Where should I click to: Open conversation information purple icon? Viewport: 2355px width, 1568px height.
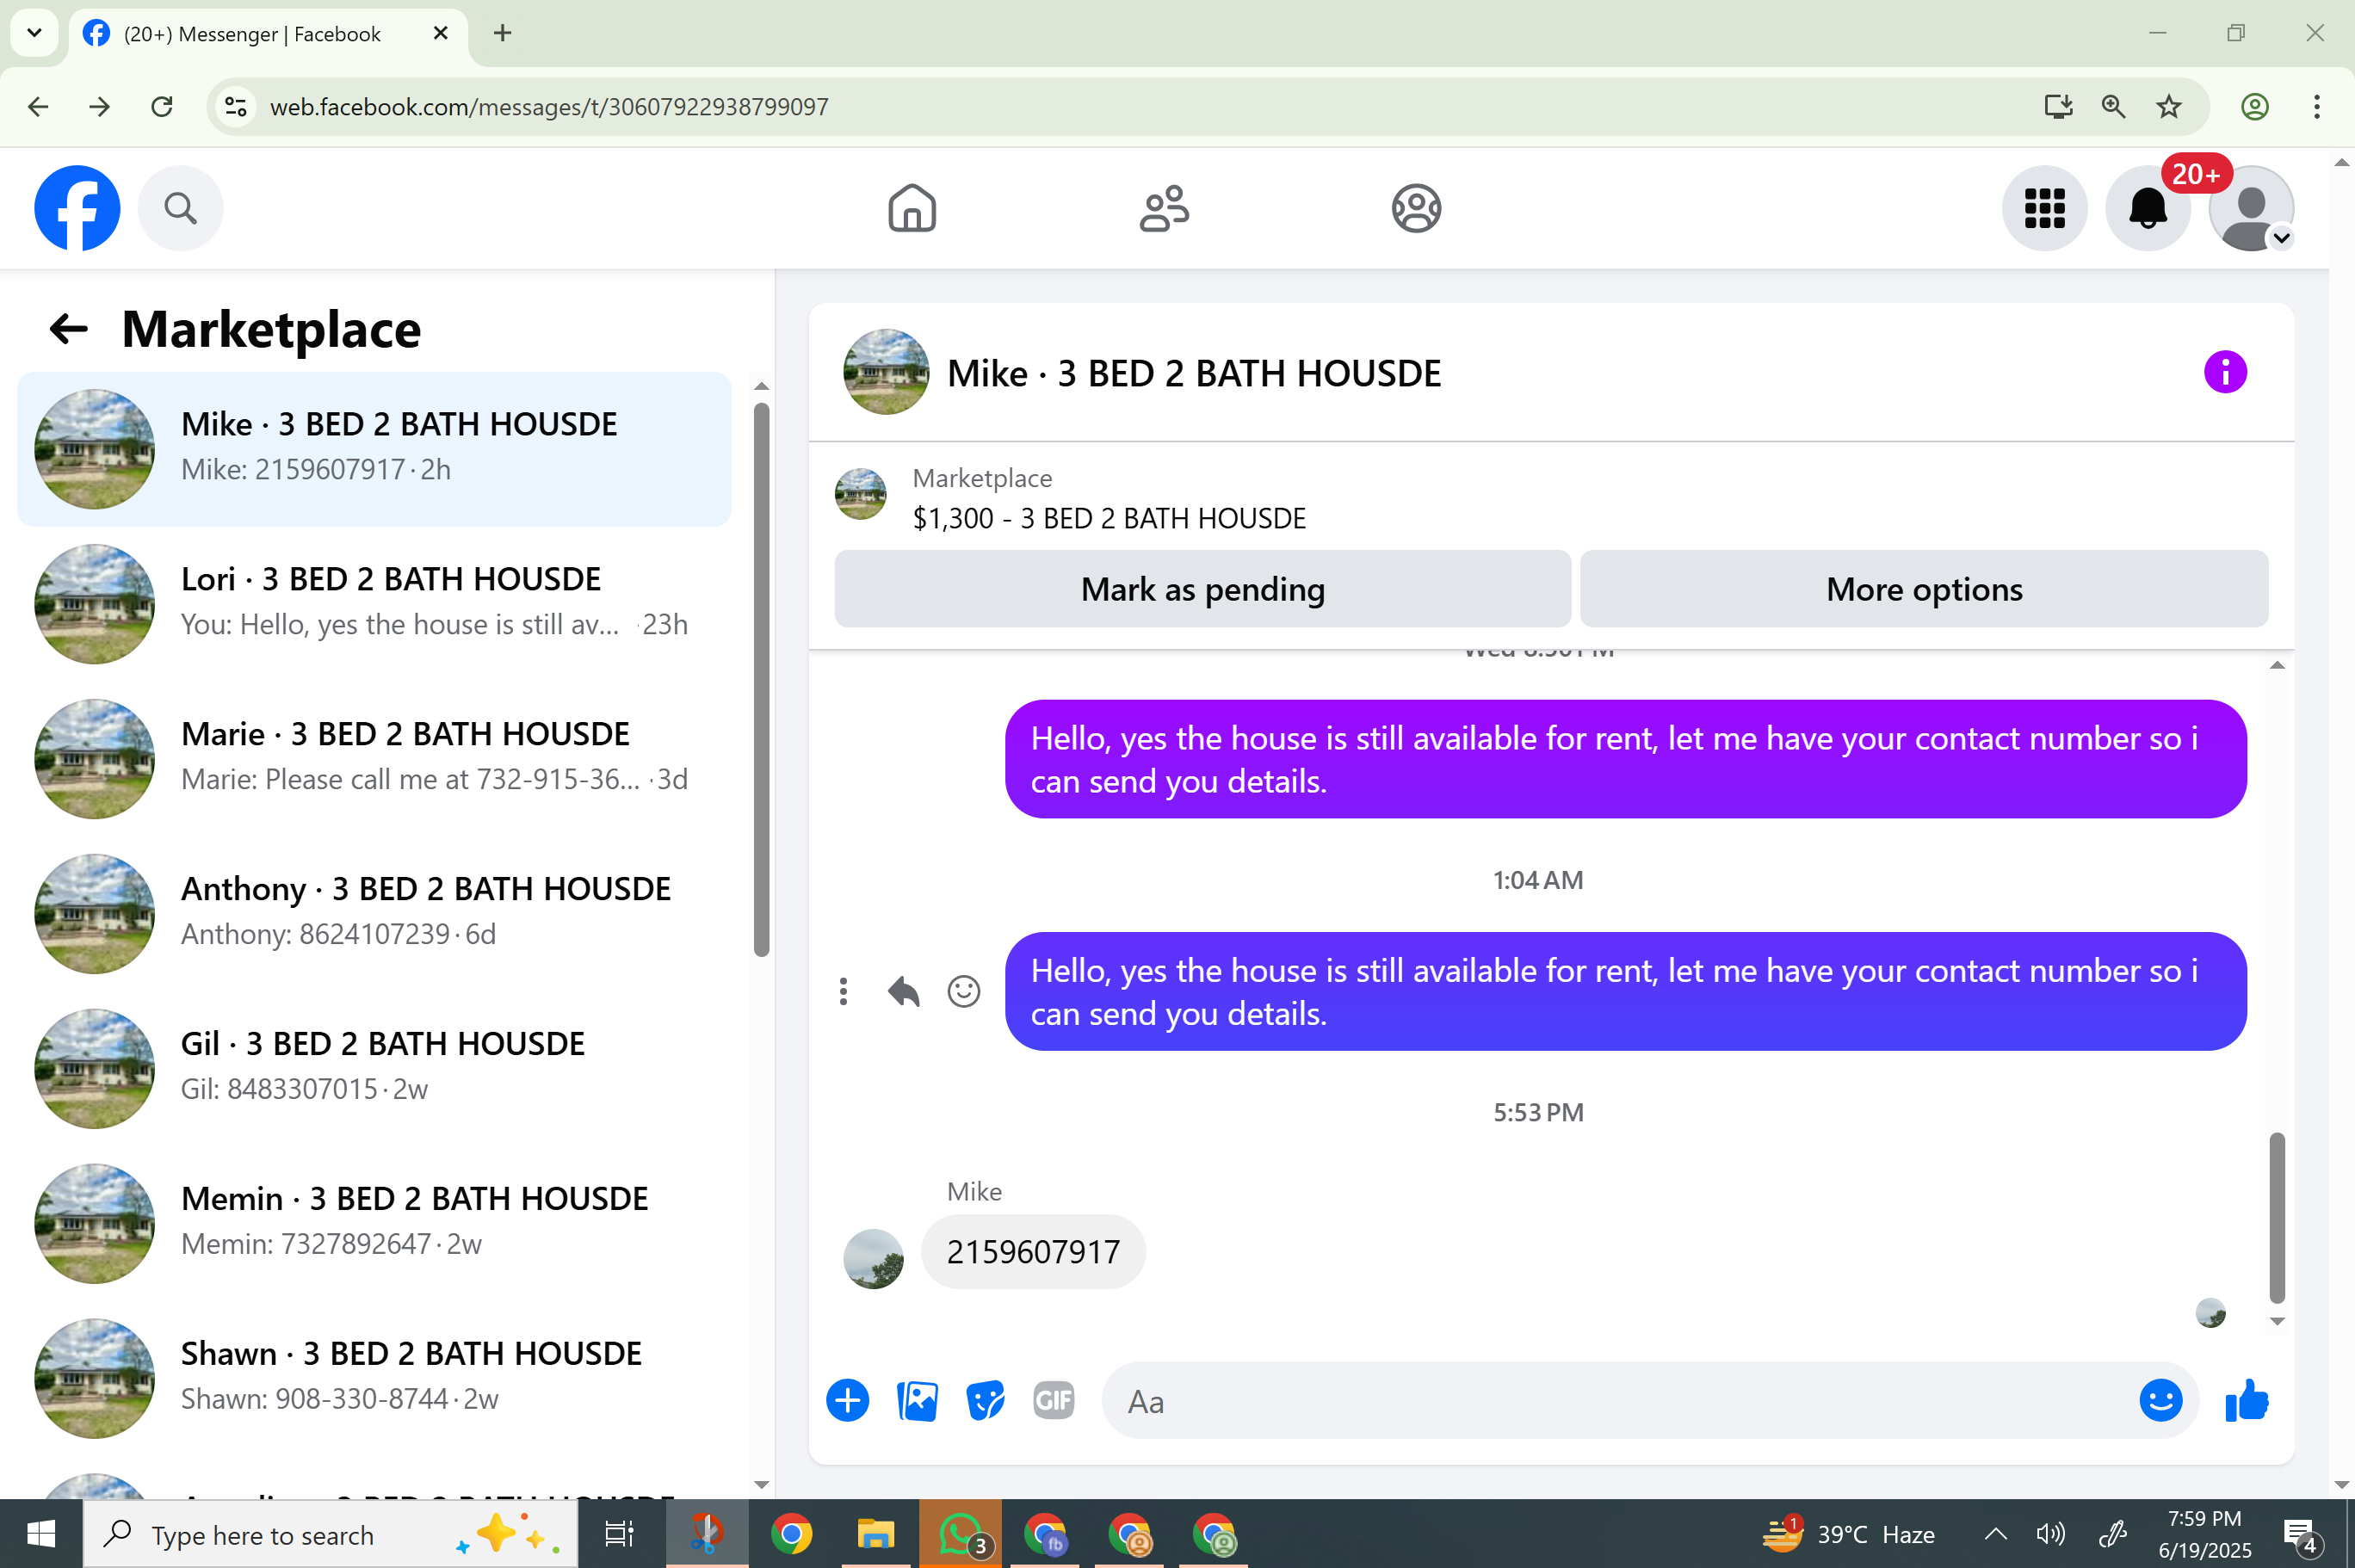pos(2225,372)
